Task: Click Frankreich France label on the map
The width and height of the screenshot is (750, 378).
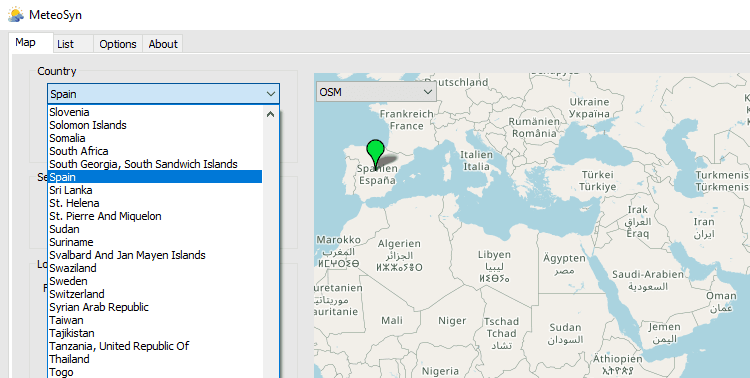Action: [407, 120]
